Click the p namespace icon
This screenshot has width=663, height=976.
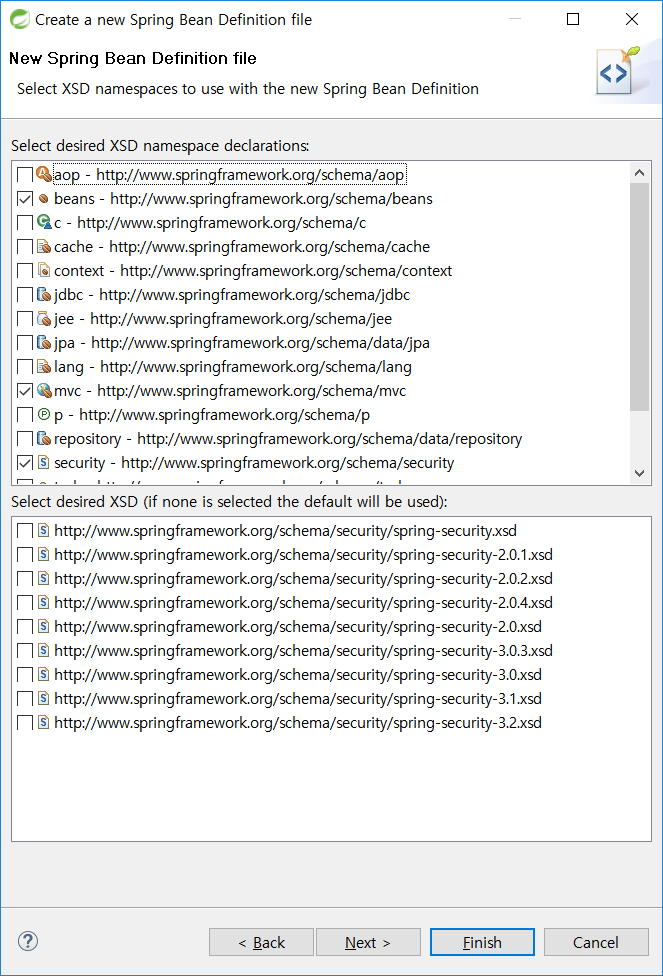click(x=44, y=414)
